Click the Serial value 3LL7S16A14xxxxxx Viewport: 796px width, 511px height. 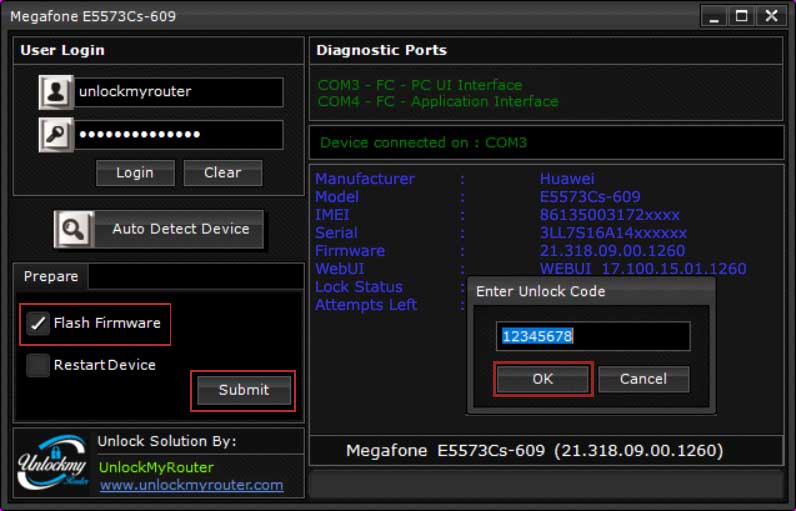tap(613, 233)
